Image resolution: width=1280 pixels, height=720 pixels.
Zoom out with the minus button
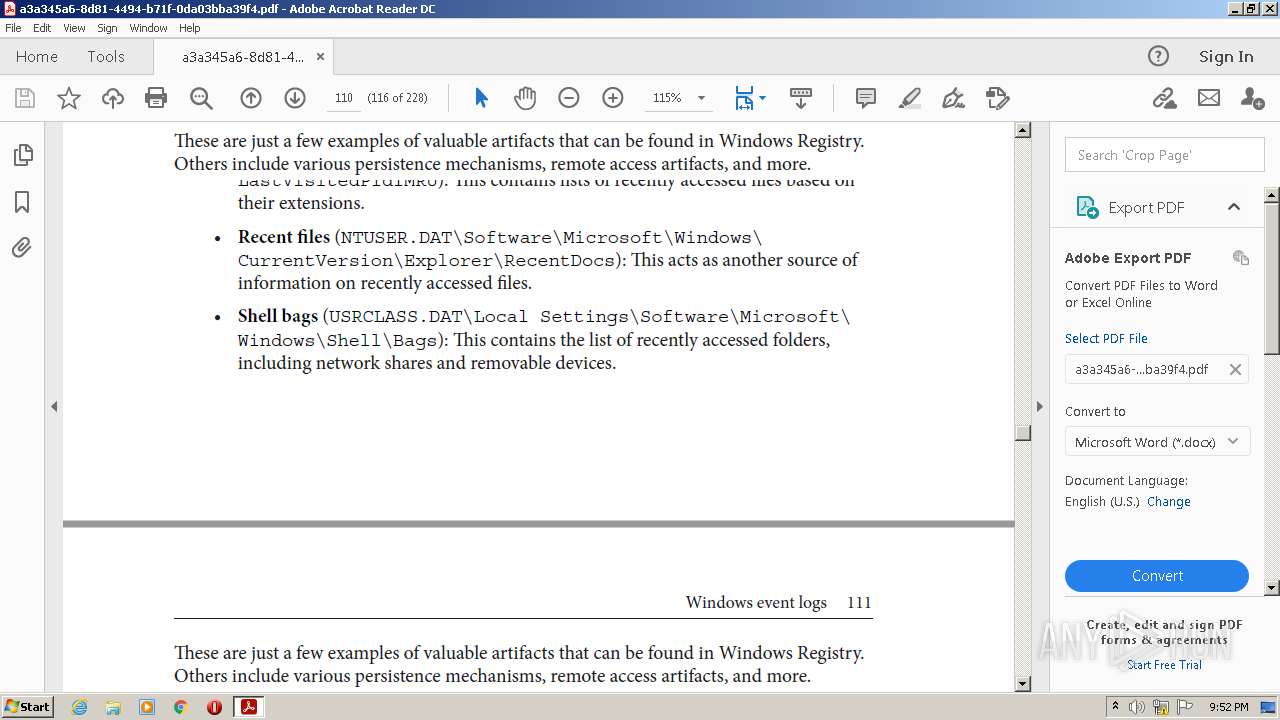coord(568,98)
